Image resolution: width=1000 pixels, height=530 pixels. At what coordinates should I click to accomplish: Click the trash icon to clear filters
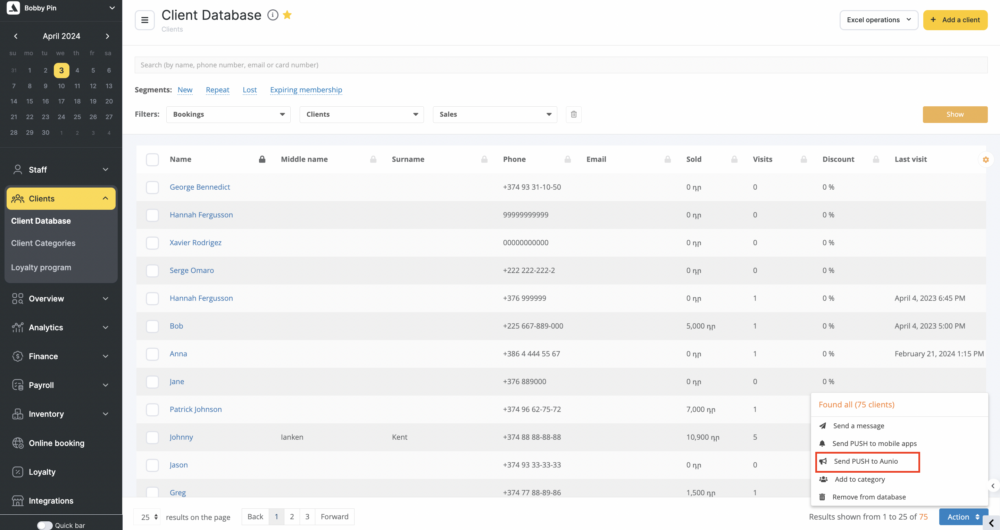click(x=573, y=115)
